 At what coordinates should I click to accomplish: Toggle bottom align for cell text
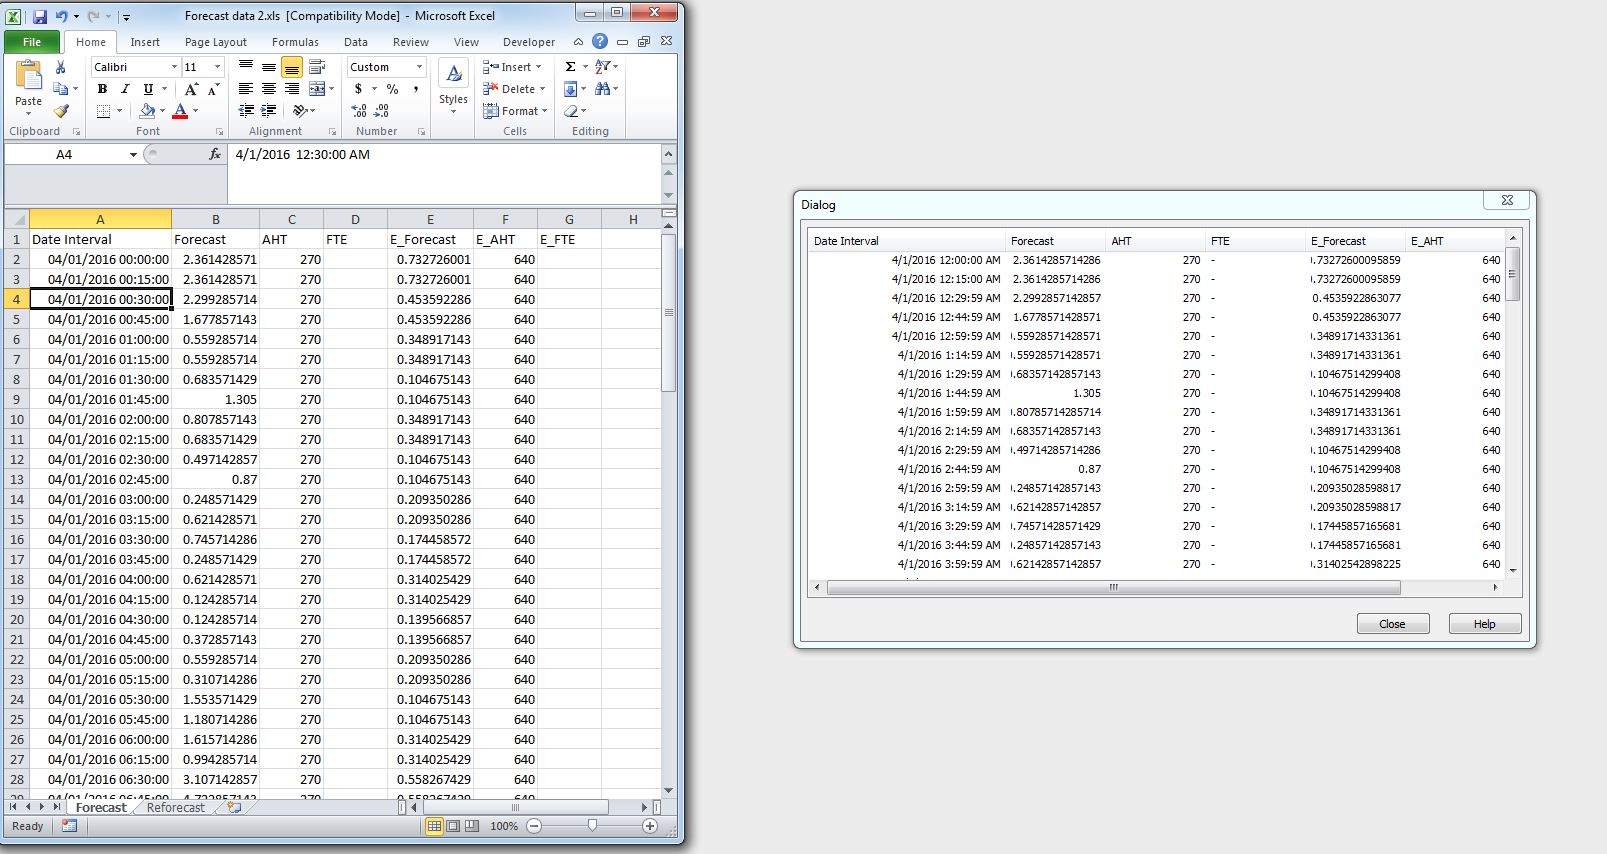[x=292, y=67]
